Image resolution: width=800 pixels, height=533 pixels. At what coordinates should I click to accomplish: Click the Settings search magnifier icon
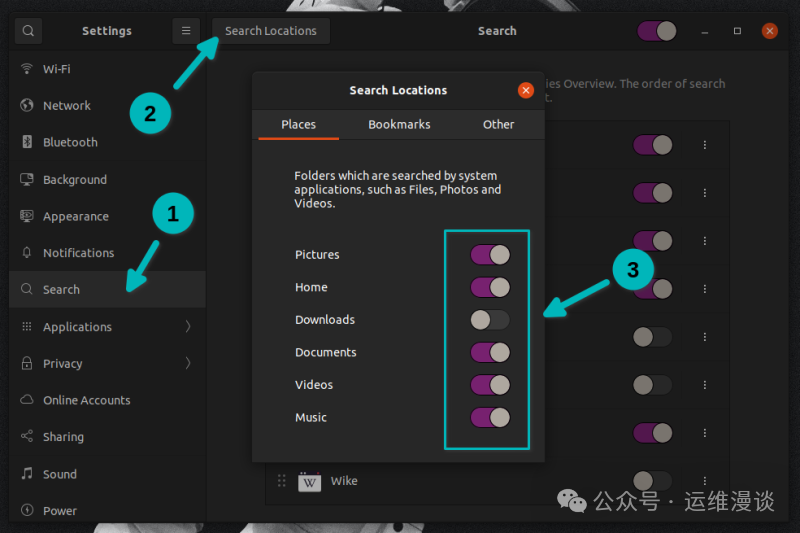coord(28,31)
